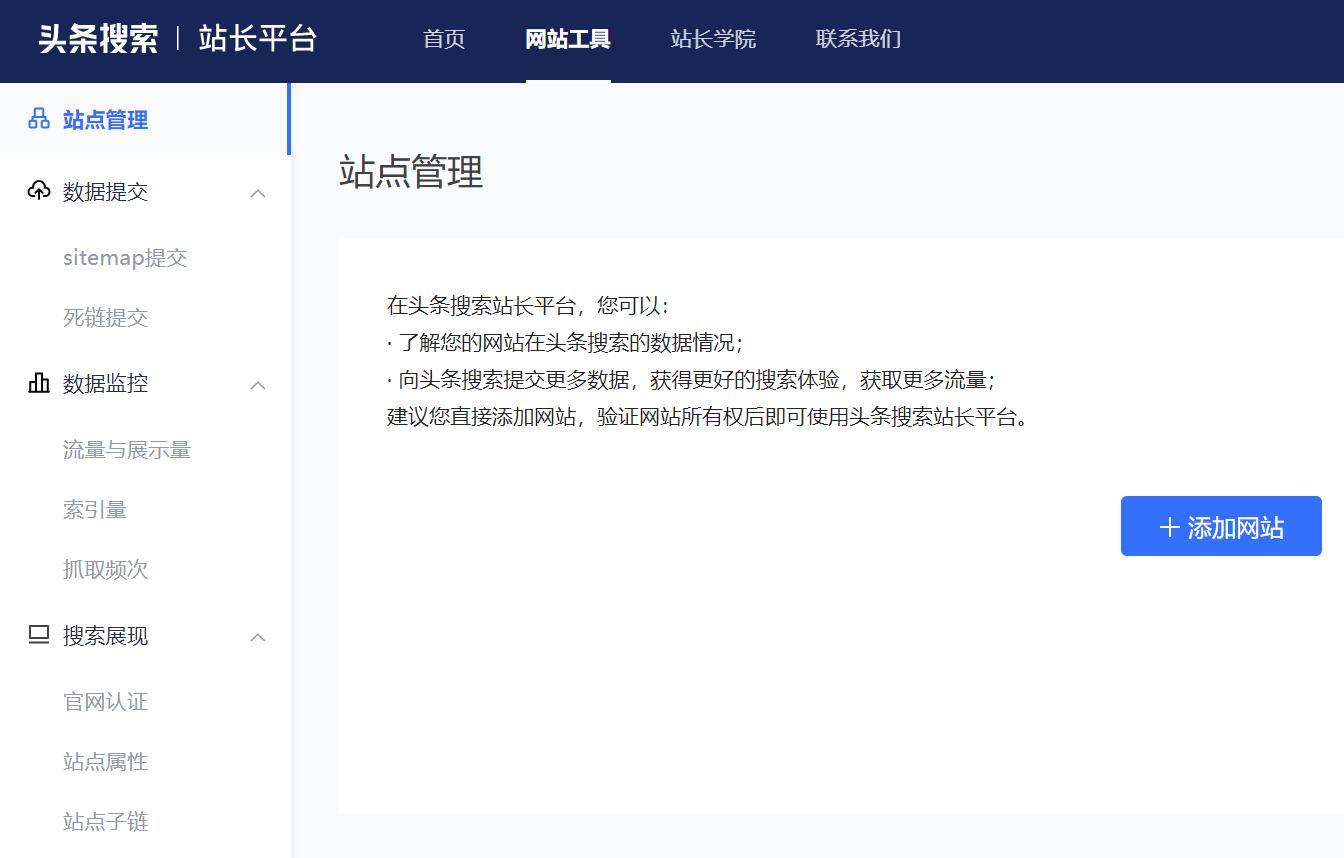Collapse the 数据监控 section chevron
The height and width of the screenshot is (858, 1344).
(258, 385)
